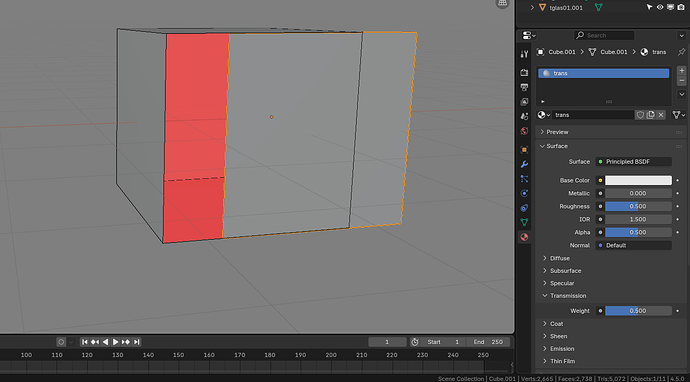Open the Render properties tab

(x=524, y=73)
